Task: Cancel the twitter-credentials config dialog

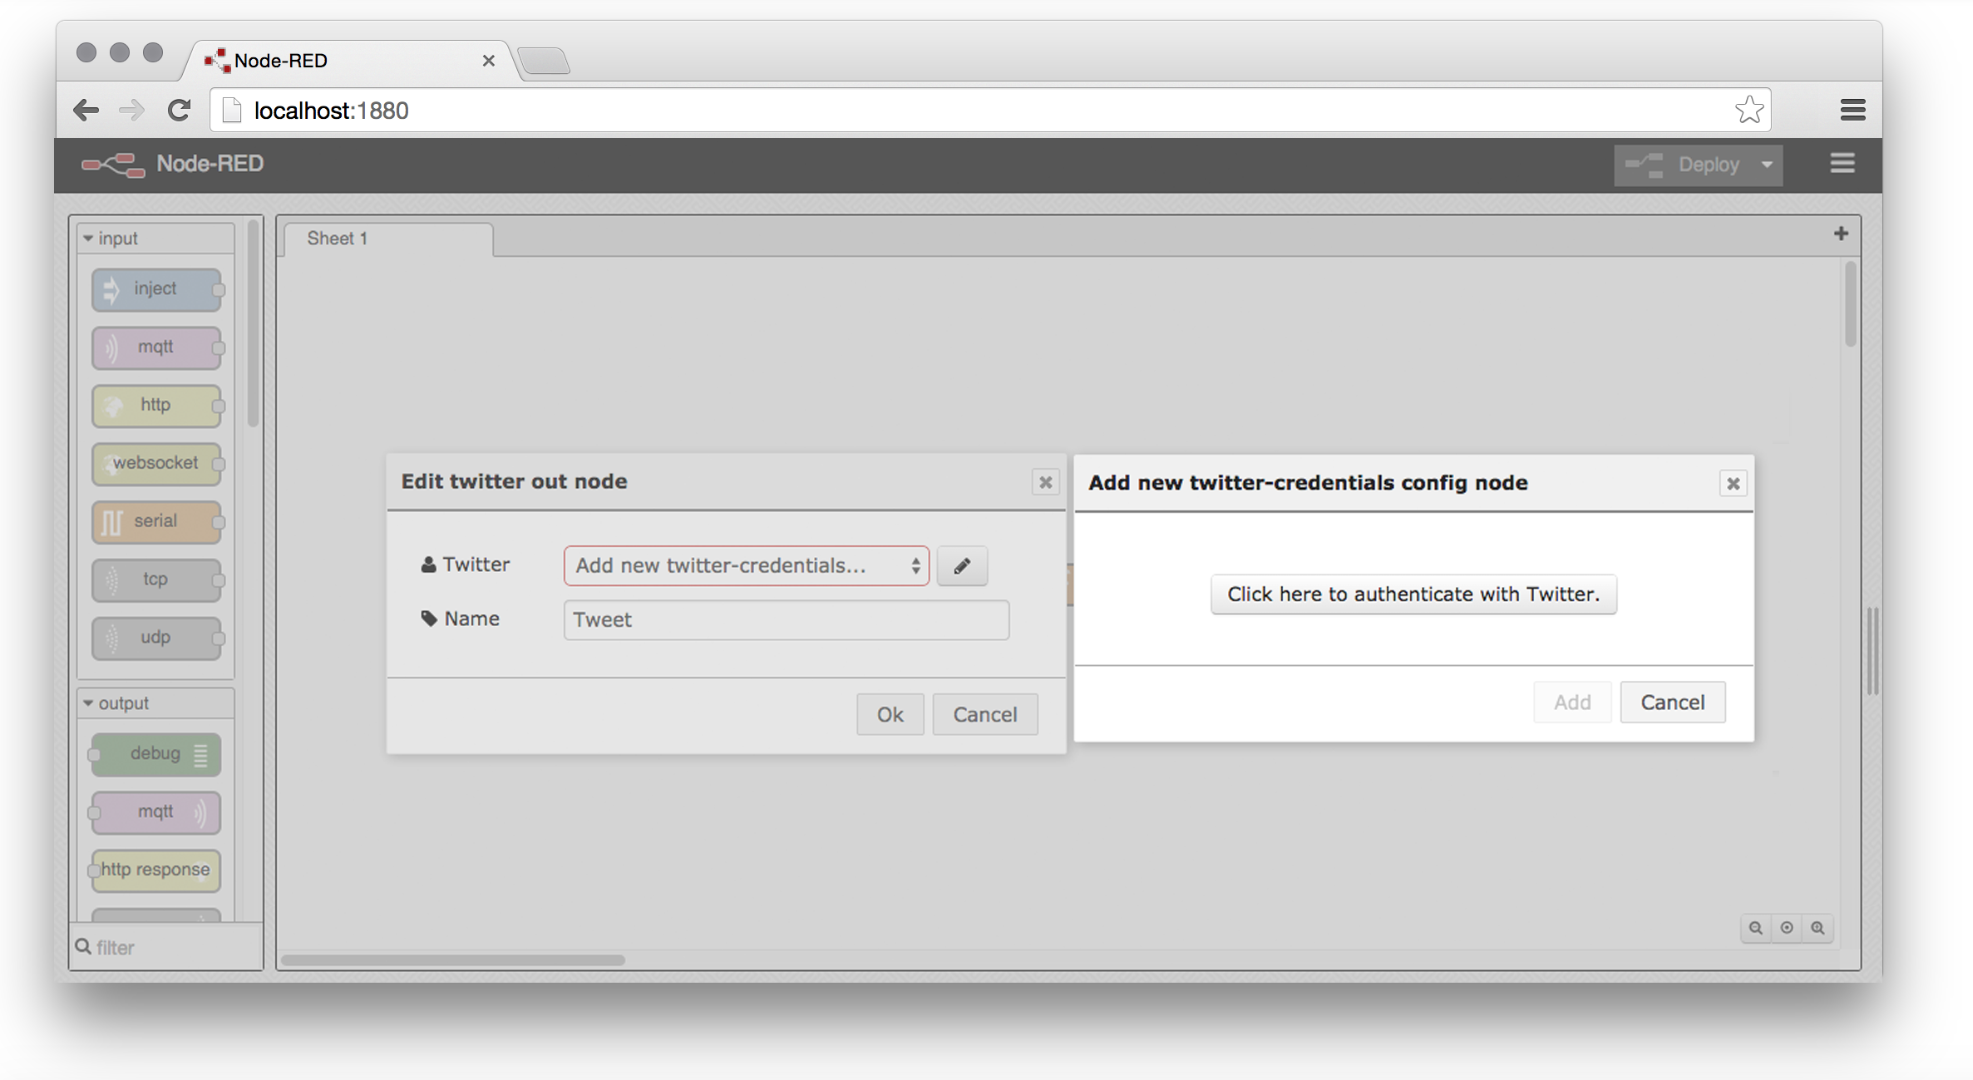Action: tap(1672, 702)
